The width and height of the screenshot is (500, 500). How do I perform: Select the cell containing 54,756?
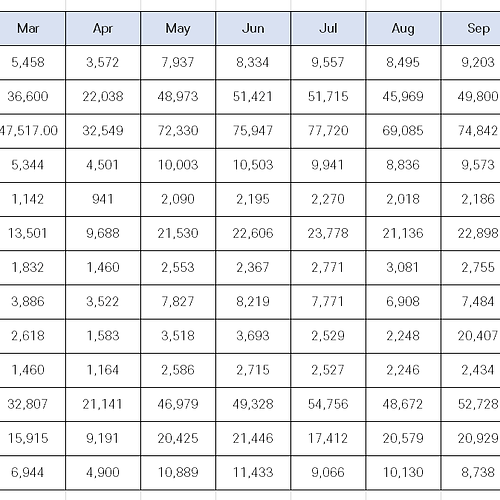pyautogui.click(x=328, y=404)
